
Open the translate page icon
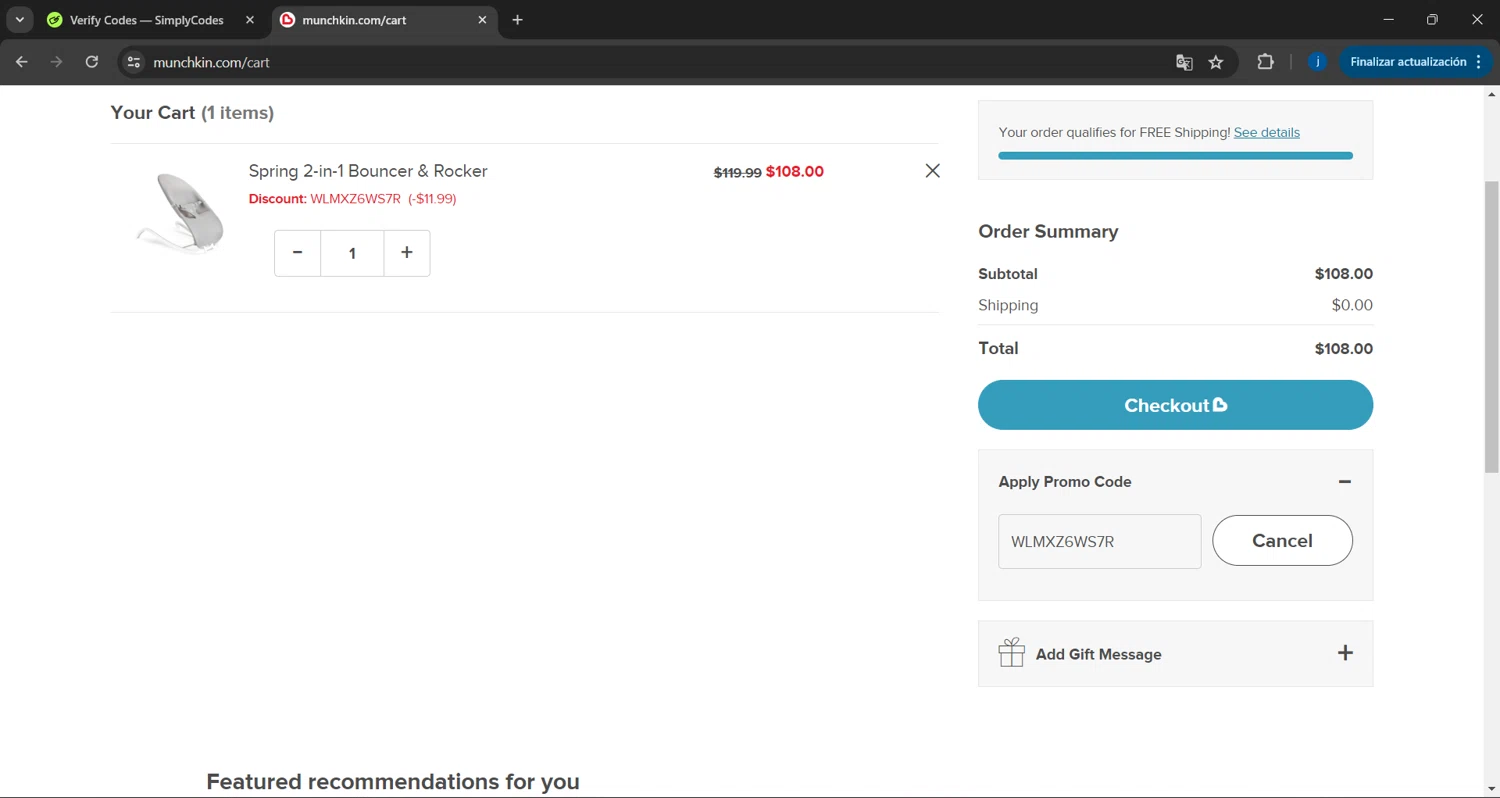[x=1184, y=62]
